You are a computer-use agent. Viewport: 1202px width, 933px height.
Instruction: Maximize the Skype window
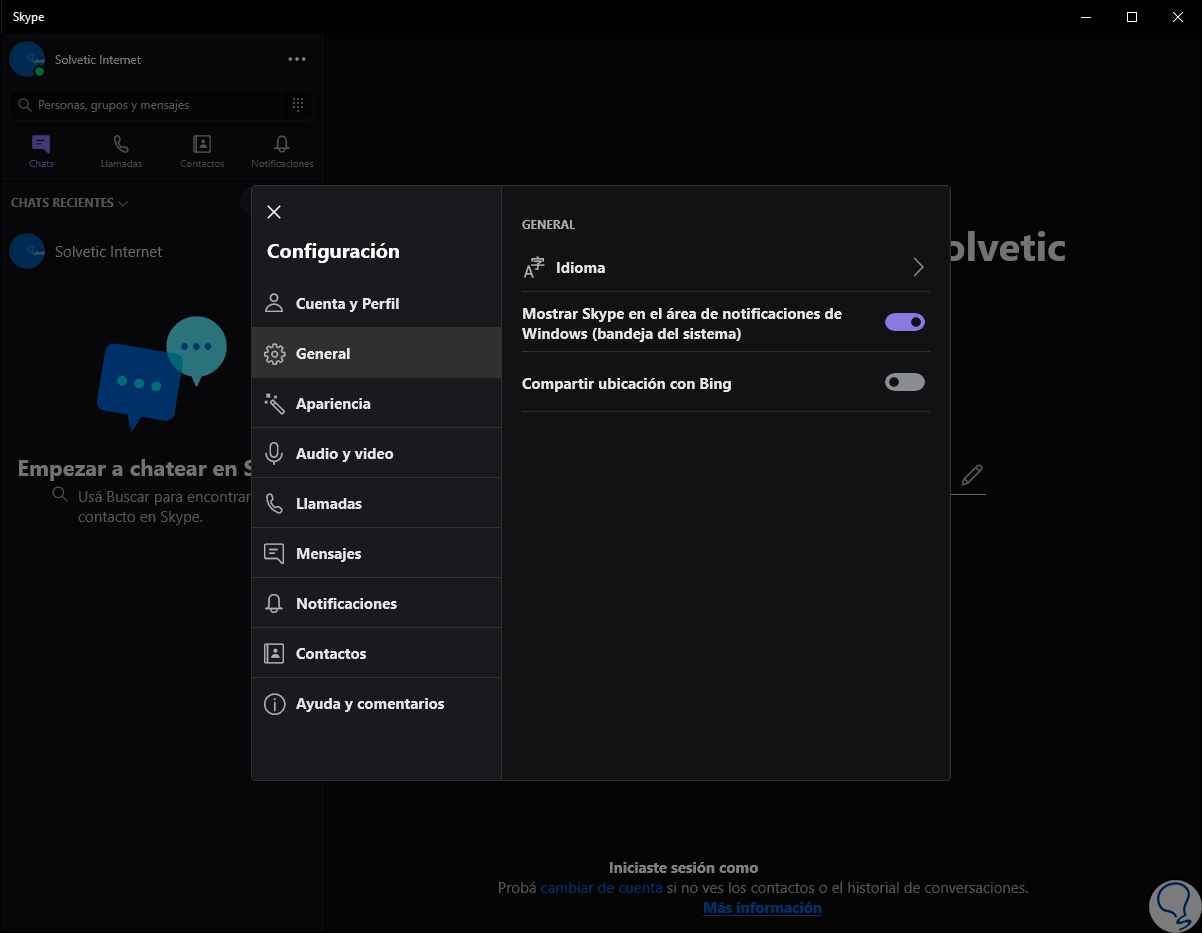(1132, 17)
